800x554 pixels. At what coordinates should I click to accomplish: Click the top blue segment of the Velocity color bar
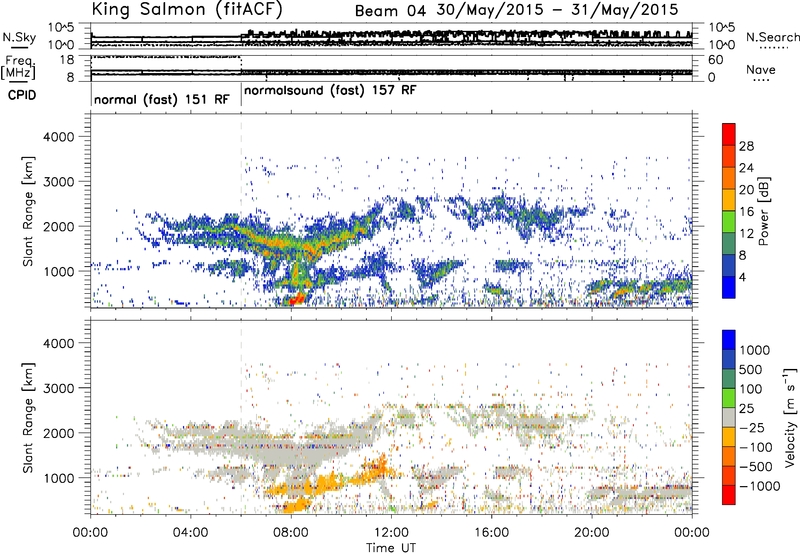729,340
